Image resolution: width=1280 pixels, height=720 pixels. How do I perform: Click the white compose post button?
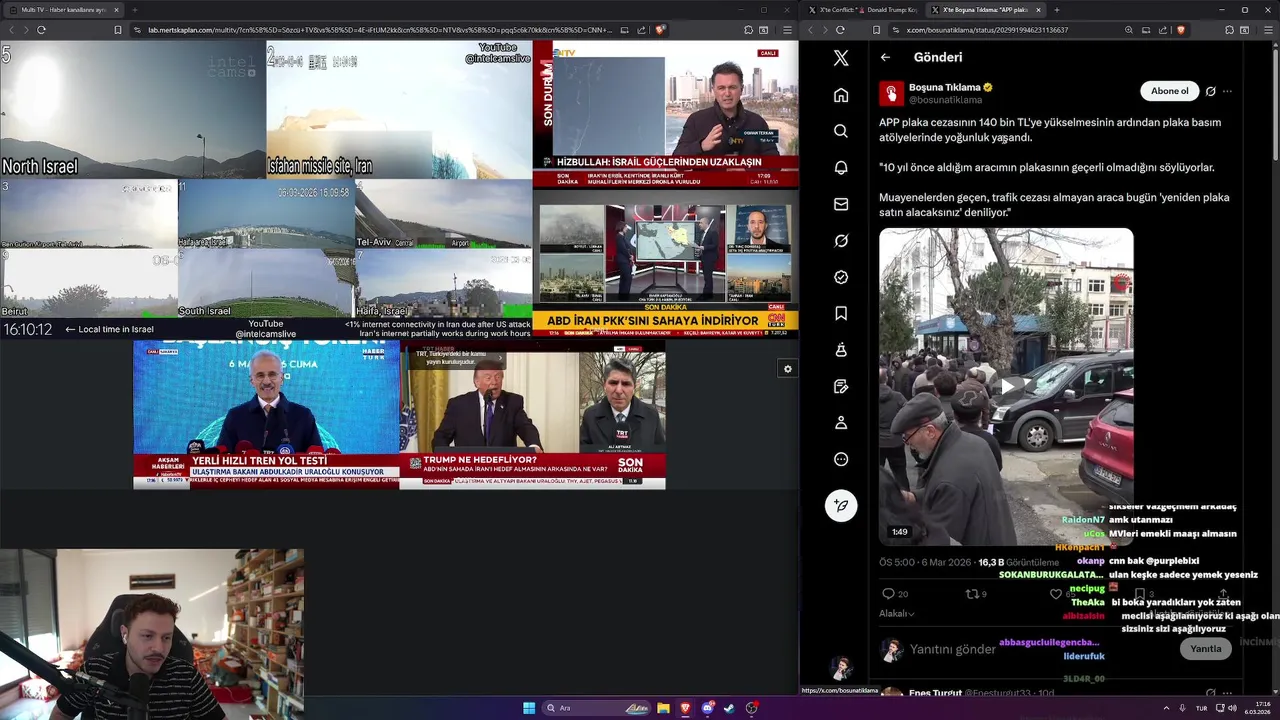pyautogui.click(x=841, y=505)
